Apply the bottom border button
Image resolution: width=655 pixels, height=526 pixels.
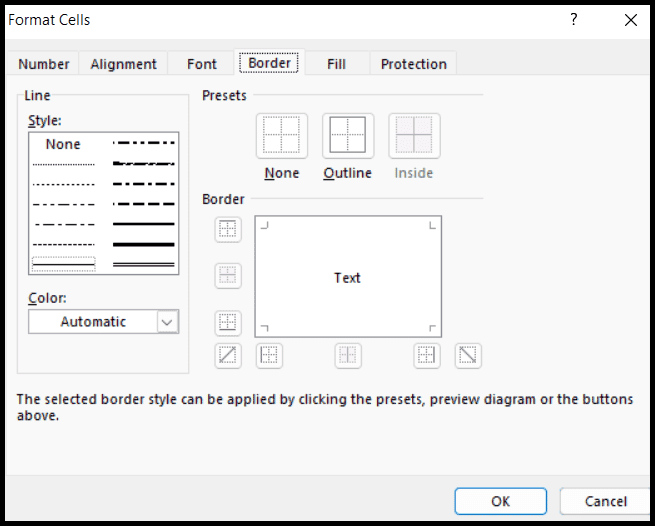pos(228,323)
